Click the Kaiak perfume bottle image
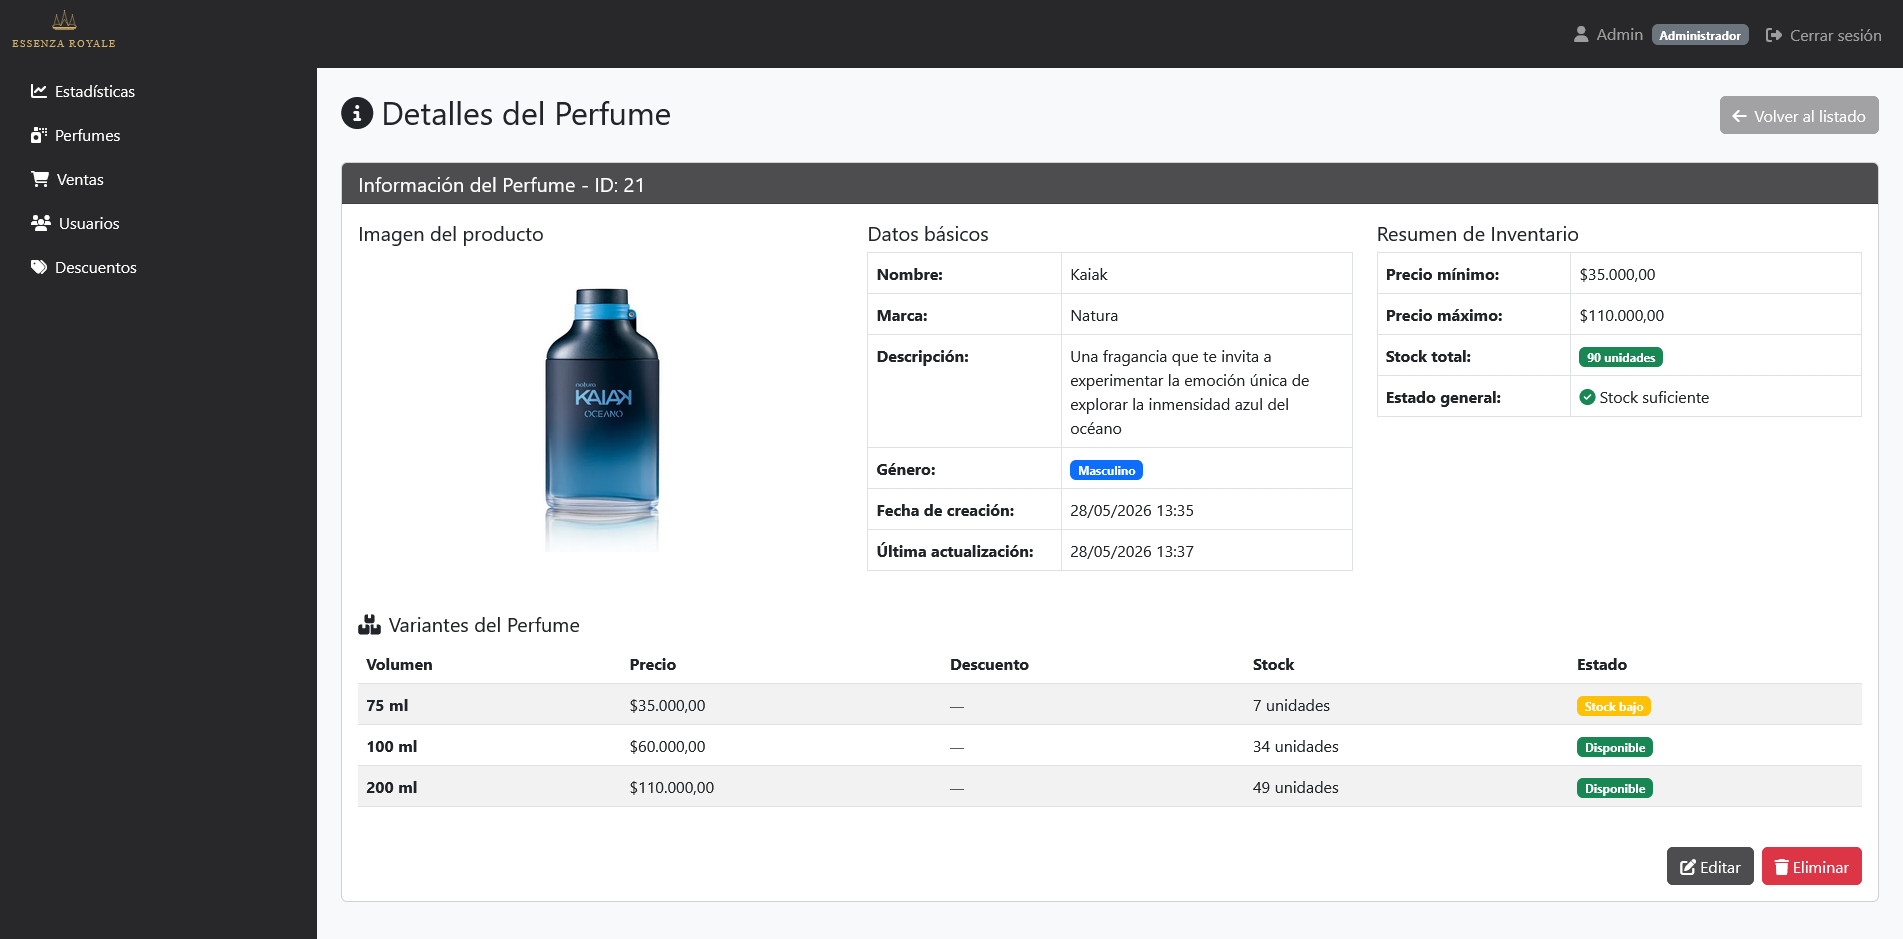Screen dimensions: 1903x939 602,419
